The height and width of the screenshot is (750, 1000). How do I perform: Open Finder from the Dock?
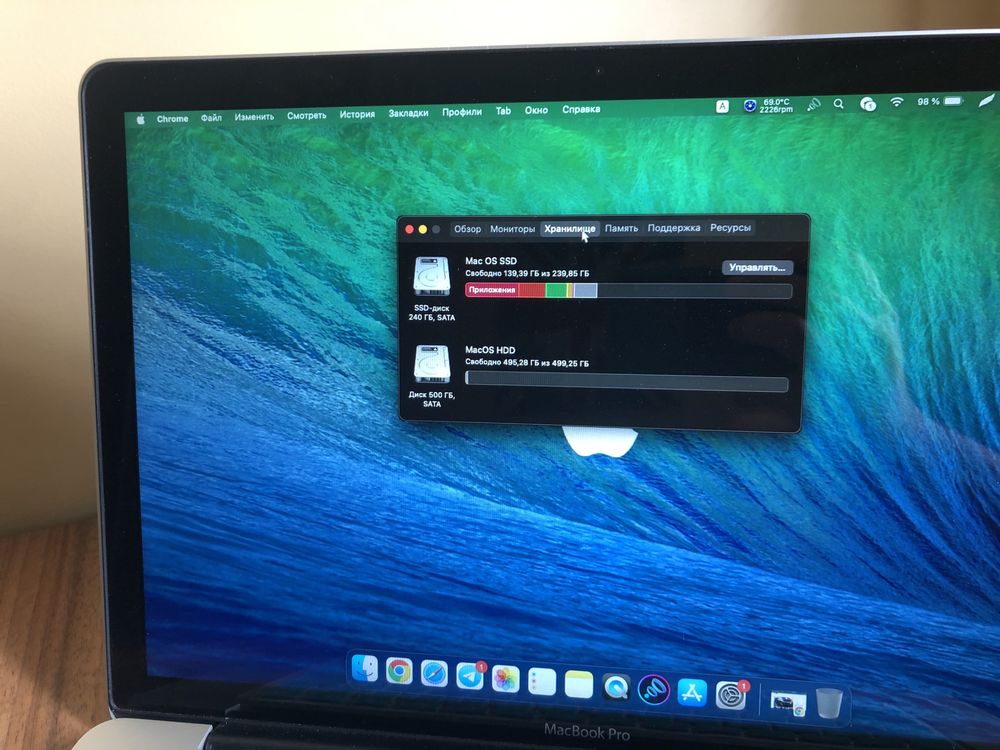pos(365,668)
